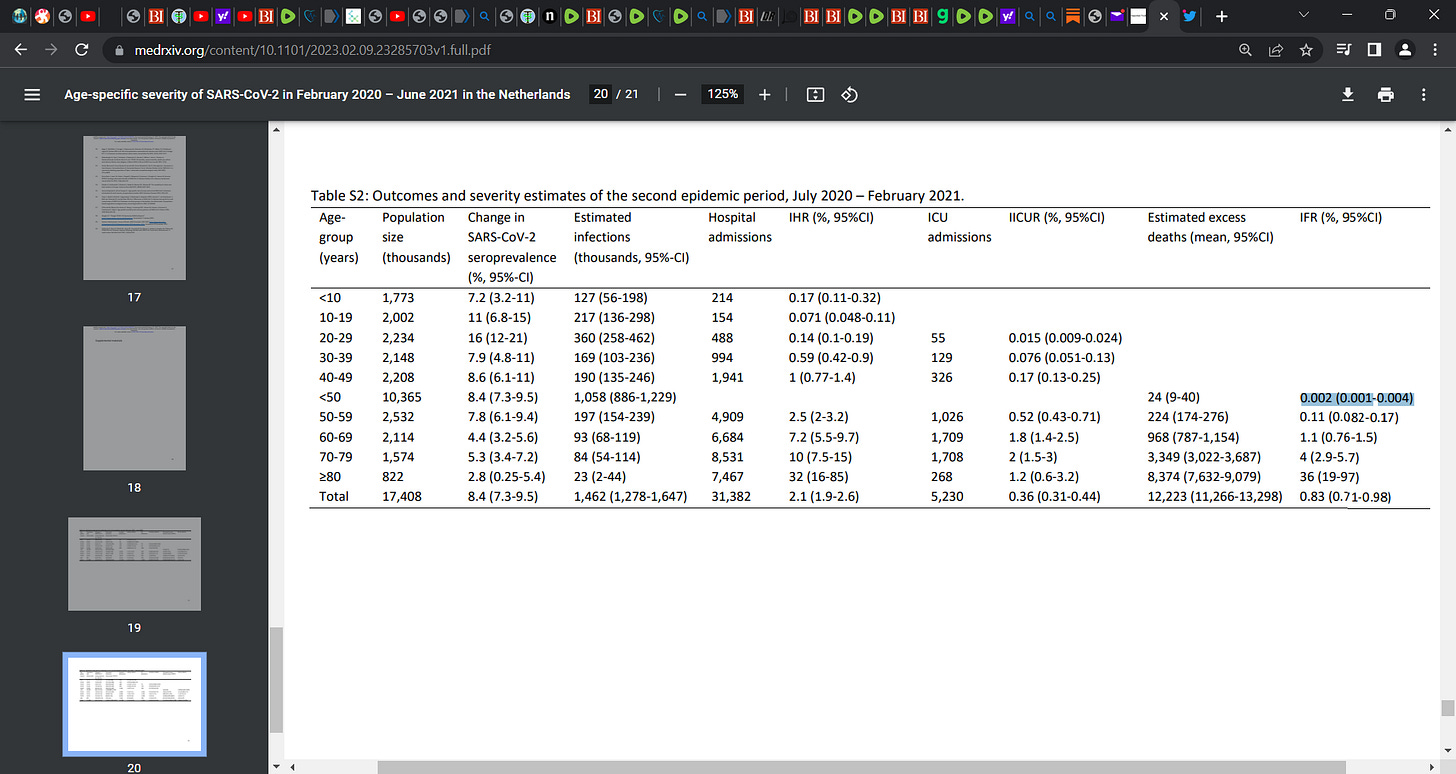Reload the medrxiv page

82,49
